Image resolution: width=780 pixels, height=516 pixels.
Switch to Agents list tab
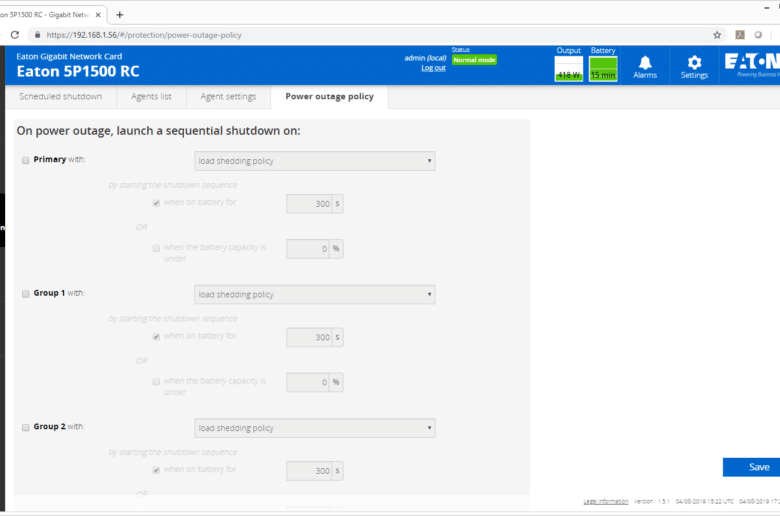pos(151,97)
